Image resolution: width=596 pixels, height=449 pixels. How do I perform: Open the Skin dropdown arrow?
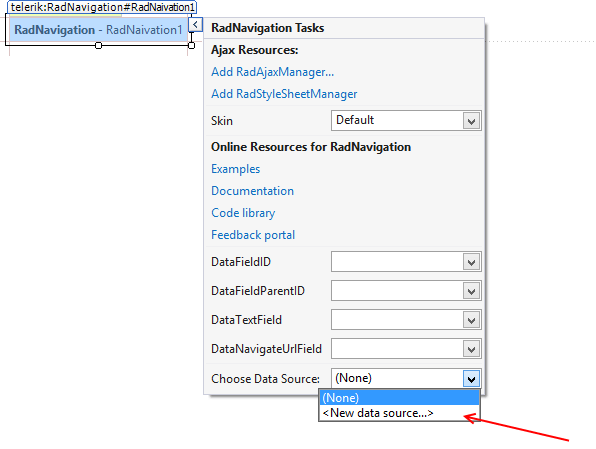tap(471, 121)
